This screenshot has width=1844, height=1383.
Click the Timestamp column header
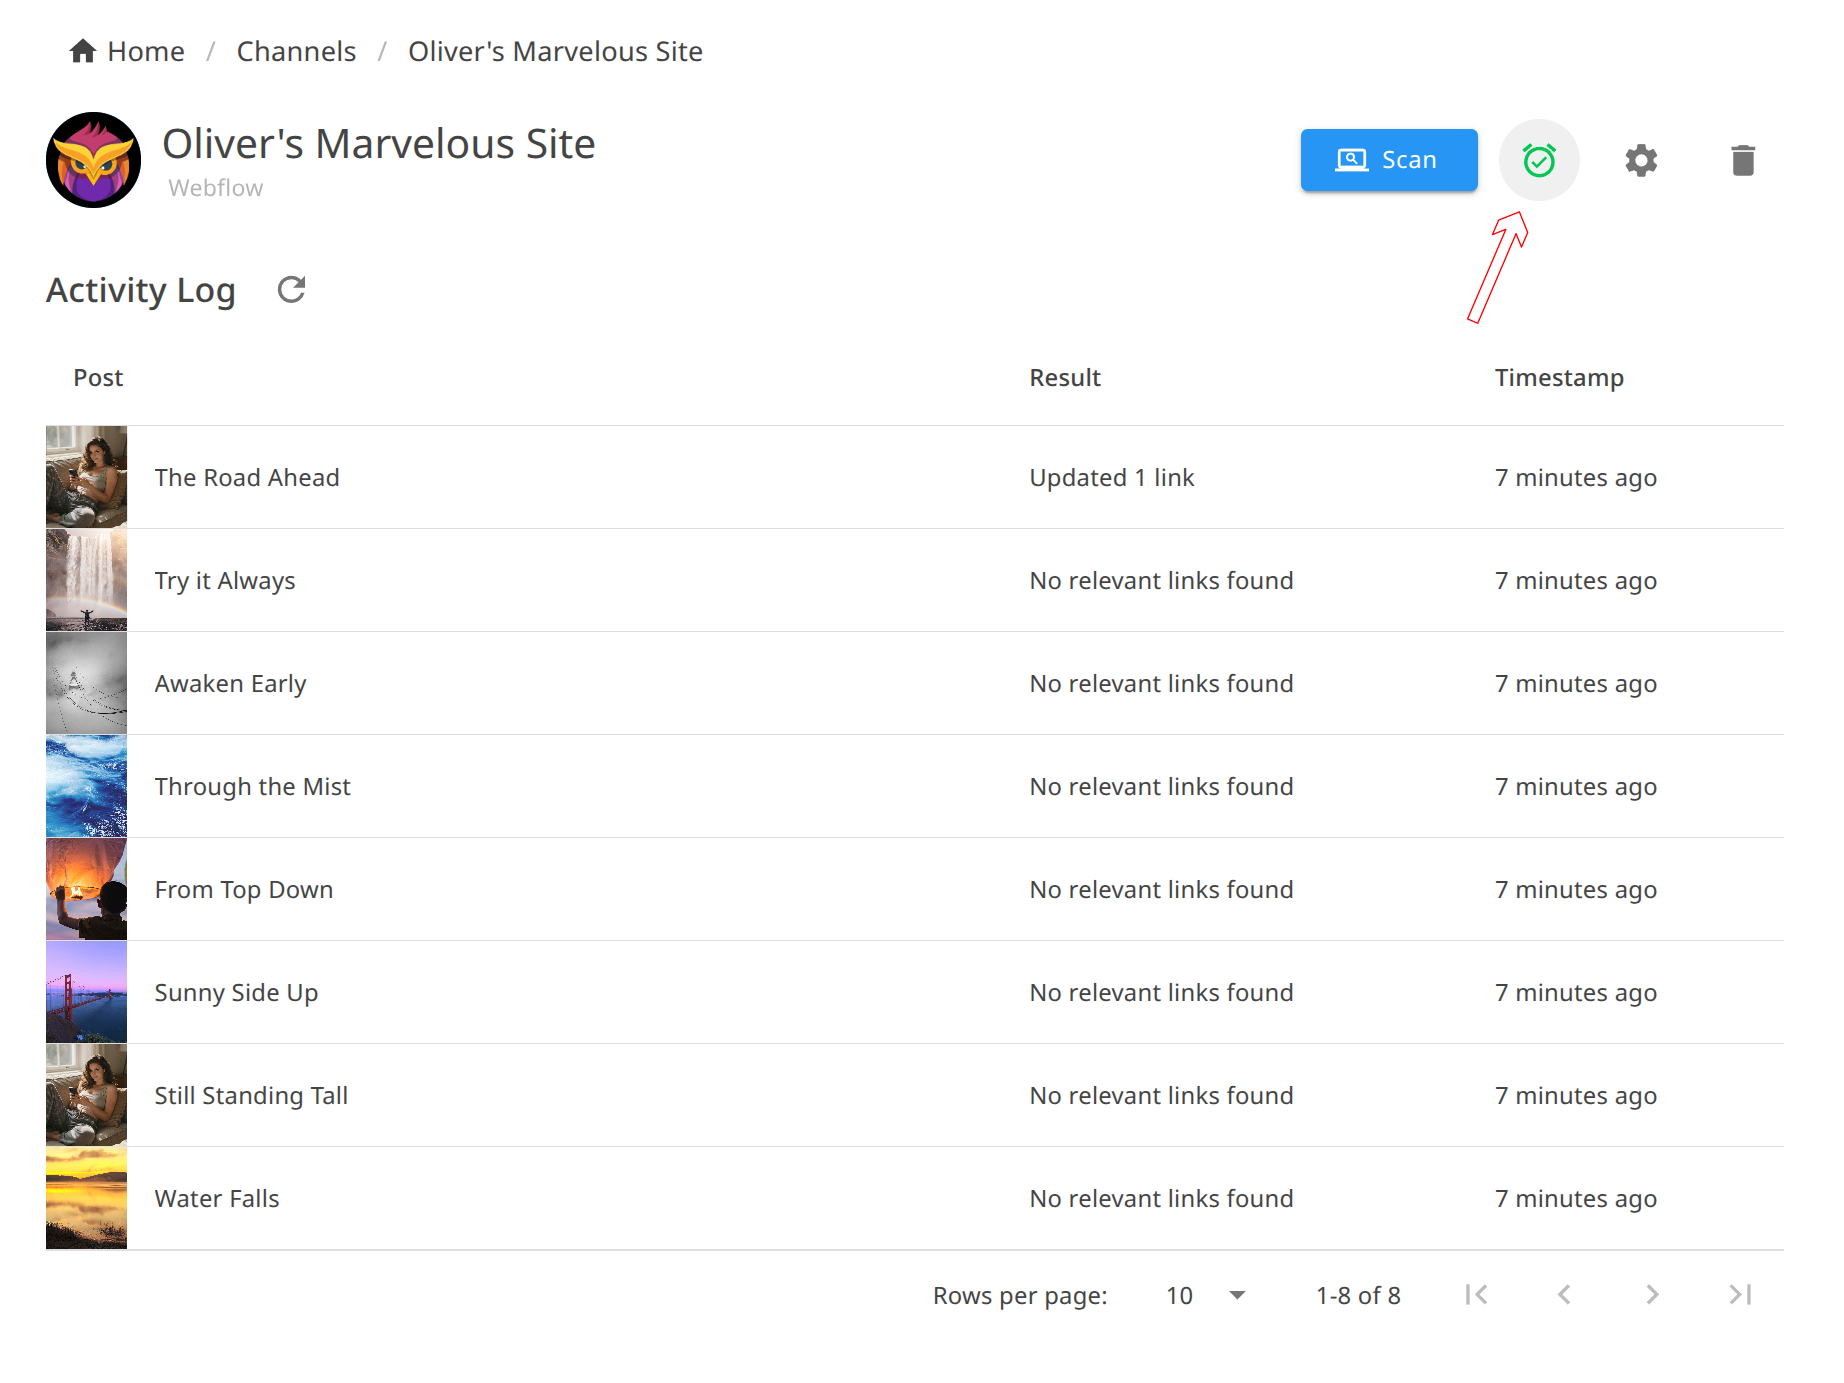1558,378
